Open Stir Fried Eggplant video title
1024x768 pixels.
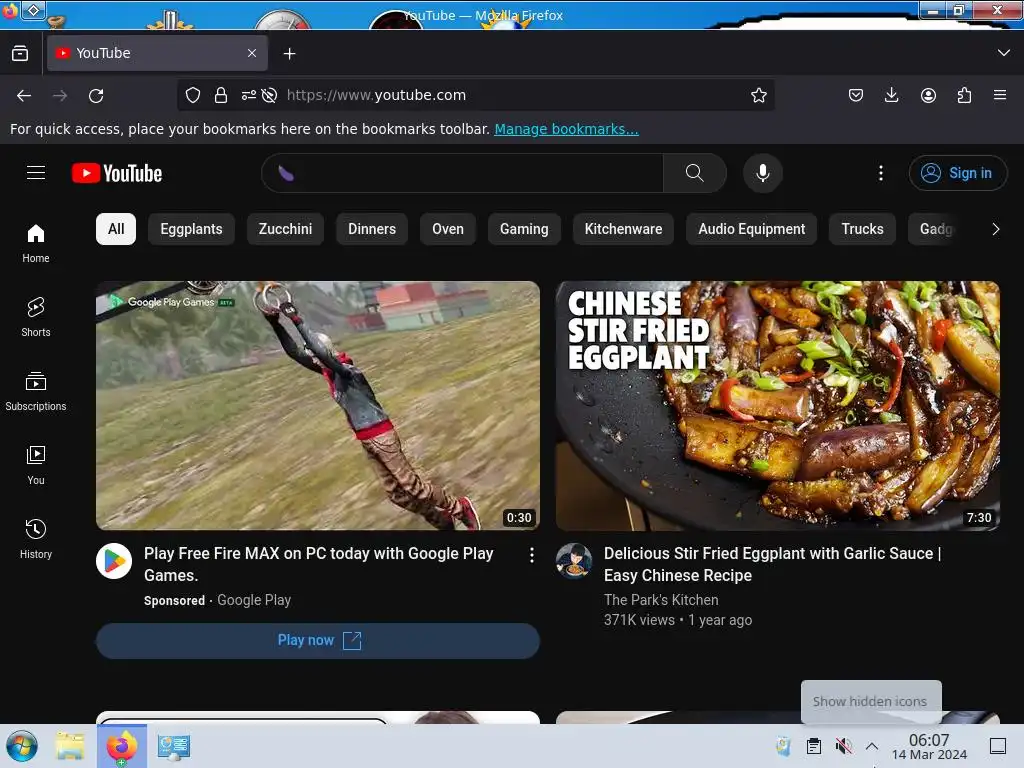[x=772, y=564]
